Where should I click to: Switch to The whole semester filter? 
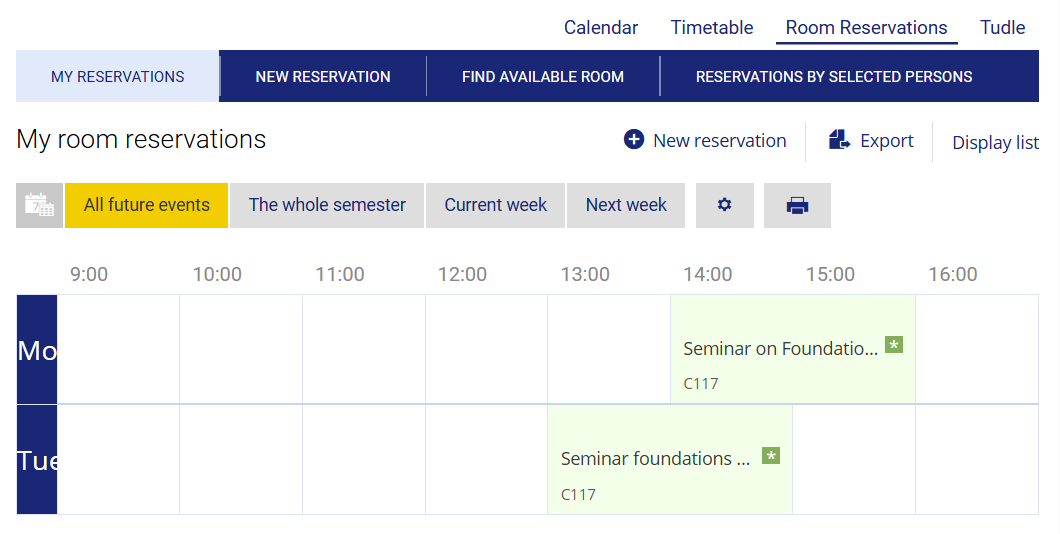pyautogui.click(x=327, y=205)
